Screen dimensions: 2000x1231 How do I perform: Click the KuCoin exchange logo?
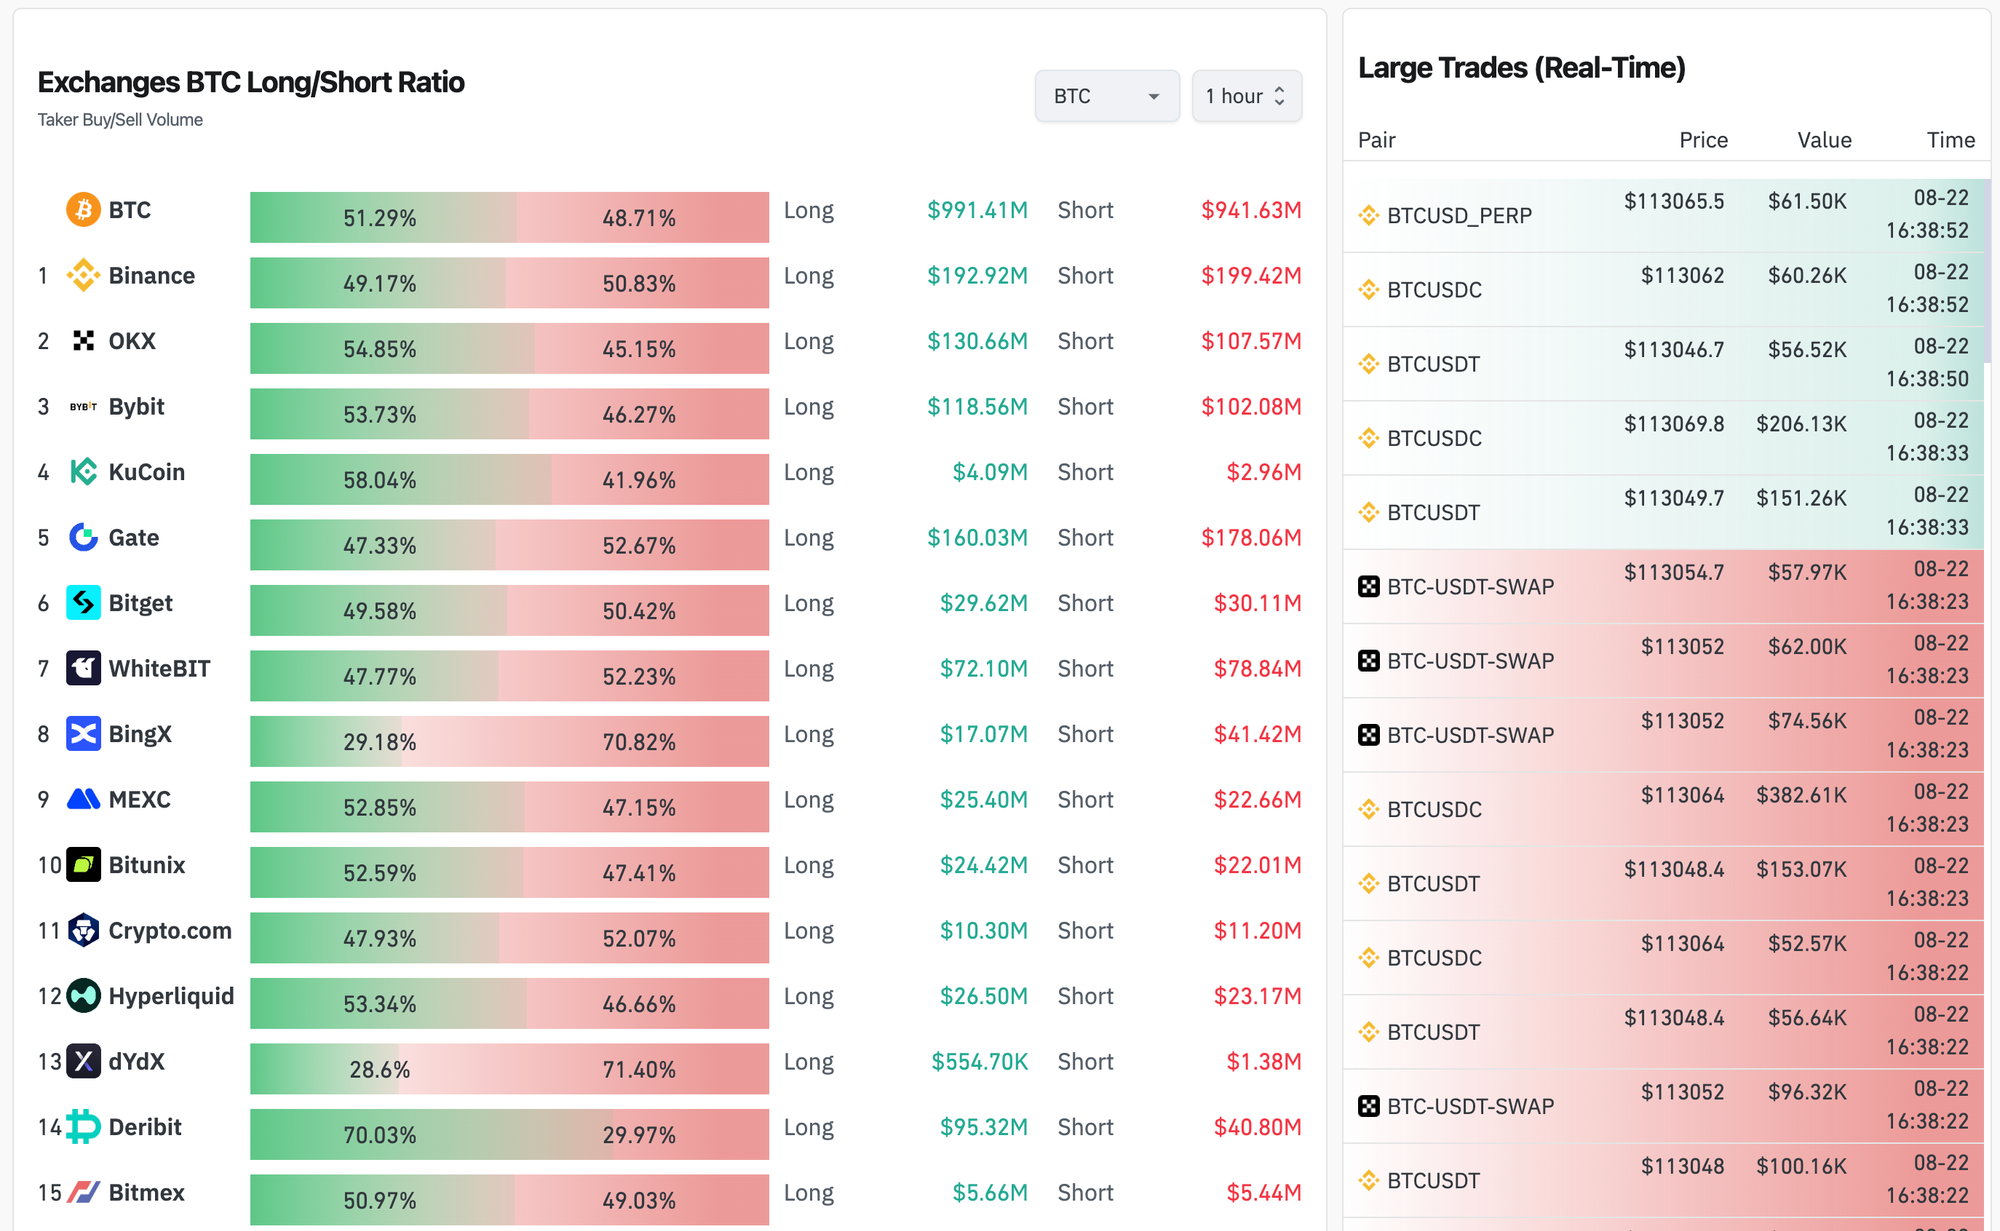[x=83, y=472]
